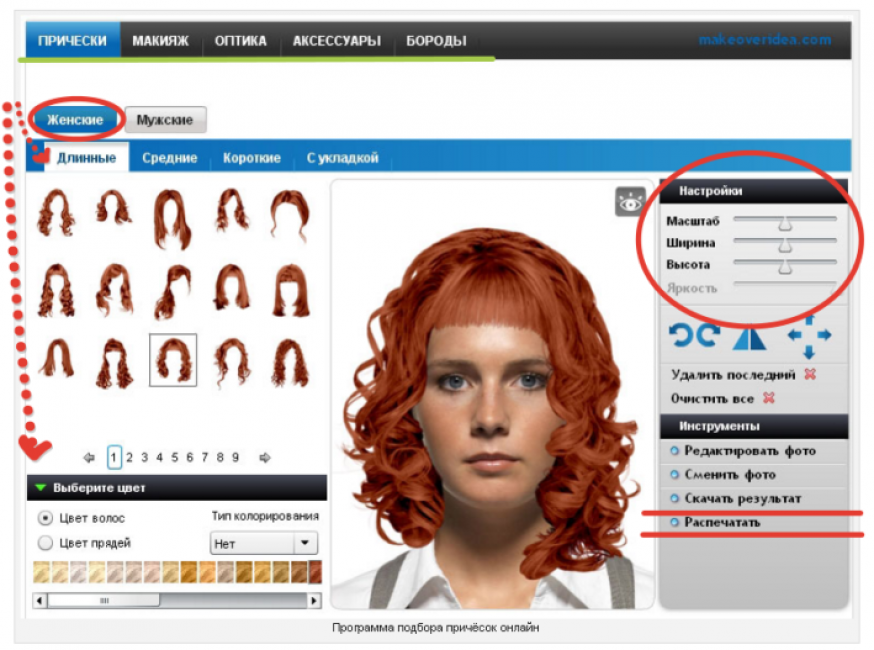Screen dimensions: 874x650
Task: Click the mirror flip triangle icon
Action: tap(748, 337)
